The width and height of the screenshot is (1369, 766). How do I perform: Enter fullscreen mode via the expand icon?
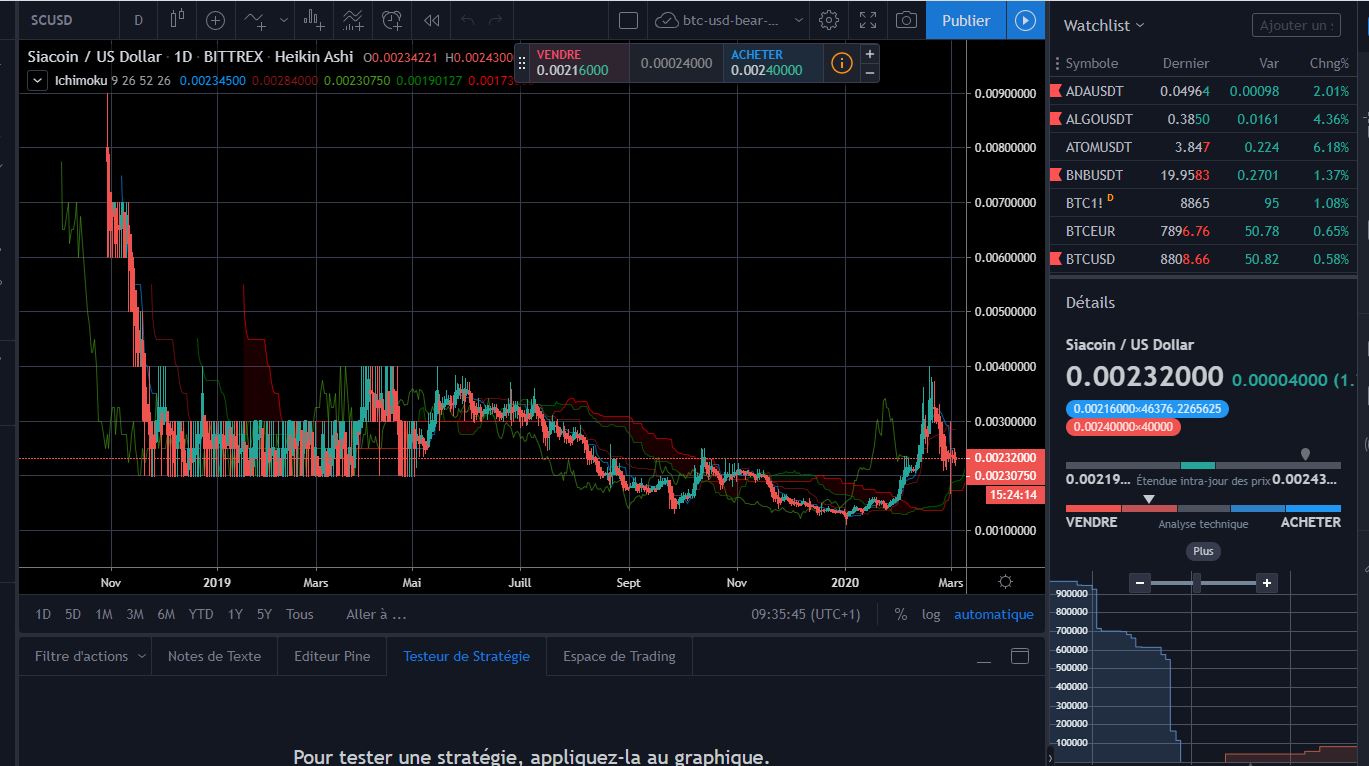pyautogui.click(x=867, y=20)
